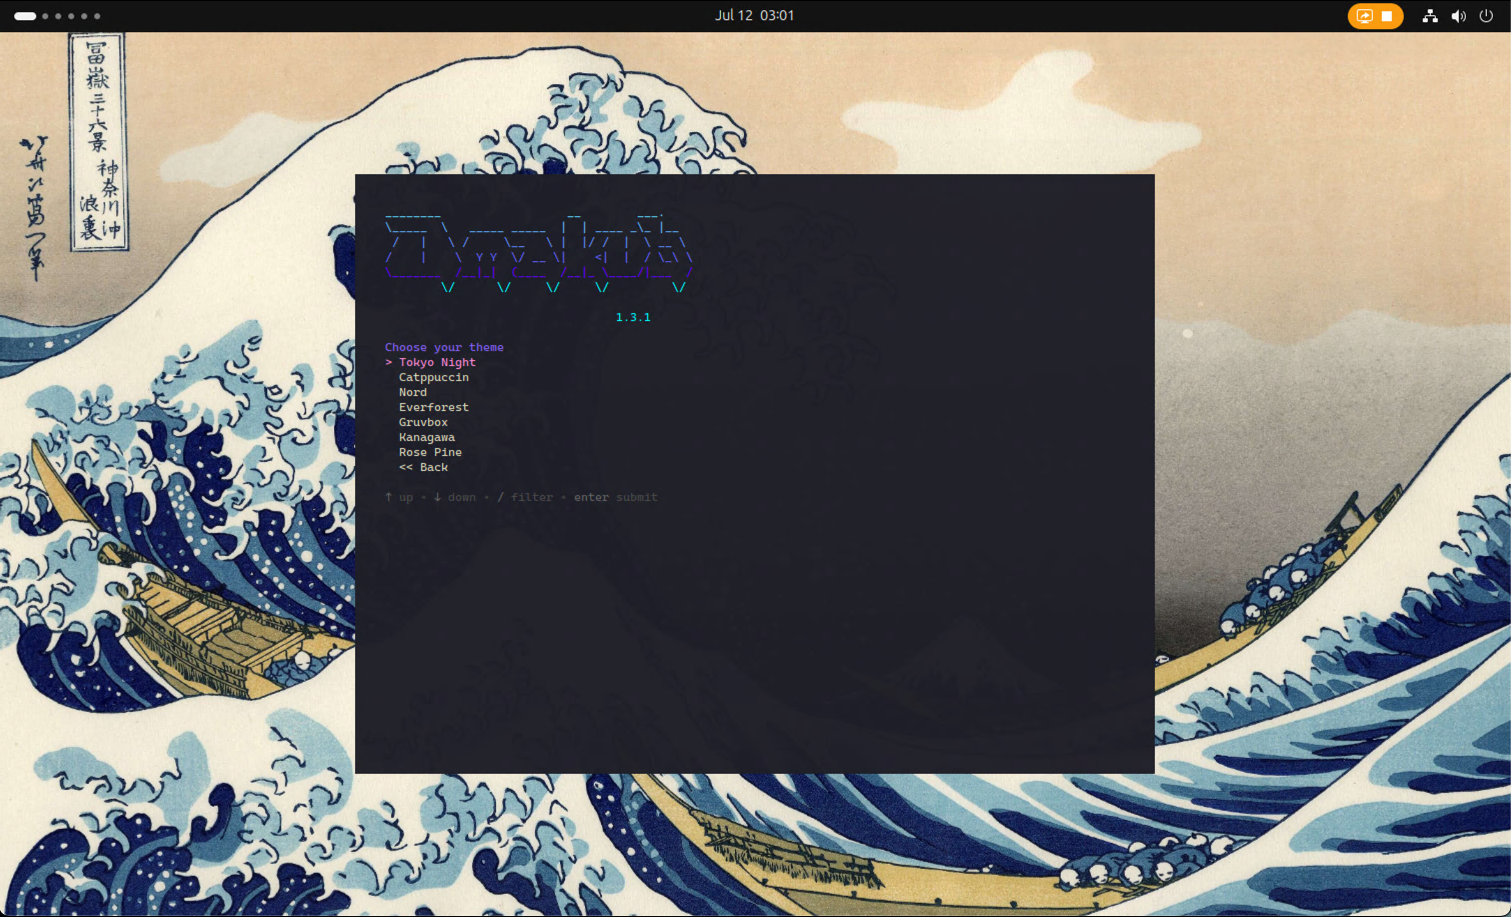Open the network status icon
1511x917 pixels.
pyautogui.click(x=1430, y=16)
